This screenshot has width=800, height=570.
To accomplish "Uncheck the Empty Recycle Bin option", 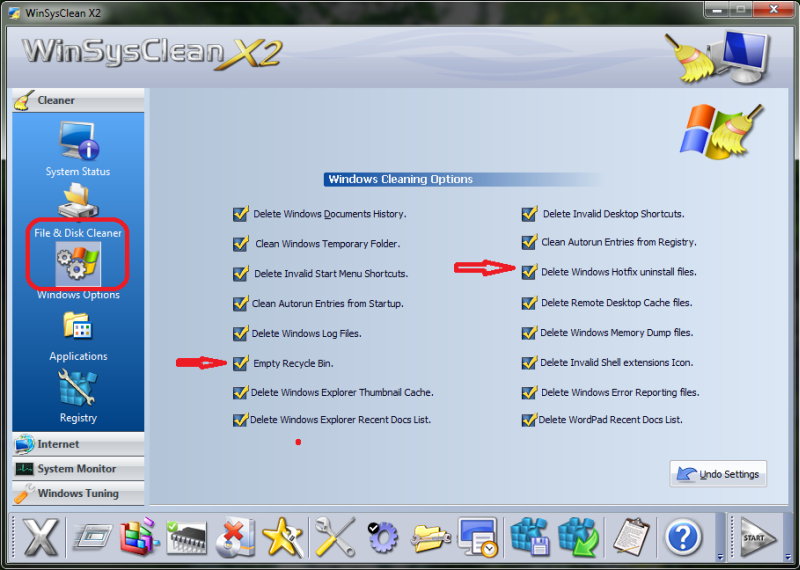I will pyautogui.click(x=240, y=363).
